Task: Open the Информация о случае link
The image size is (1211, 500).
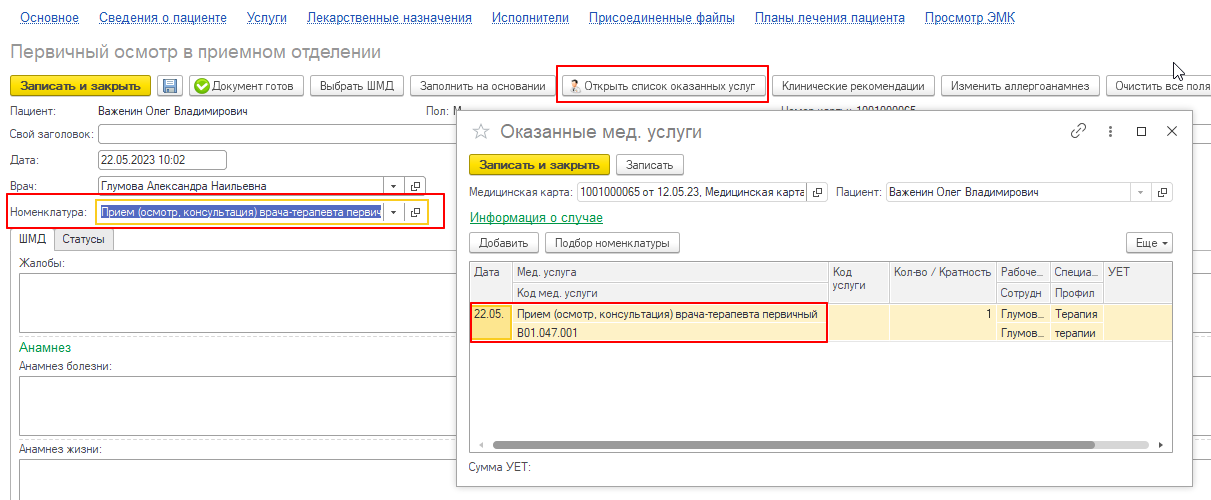Action: pyautogui.click(x=536, y=217)
